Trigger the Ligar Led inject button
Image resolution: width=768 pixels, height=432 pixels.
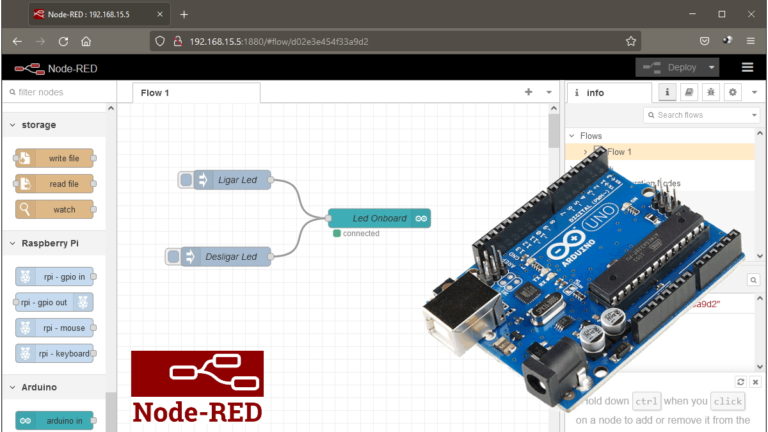pyautogui.click(x=186, y=180)
